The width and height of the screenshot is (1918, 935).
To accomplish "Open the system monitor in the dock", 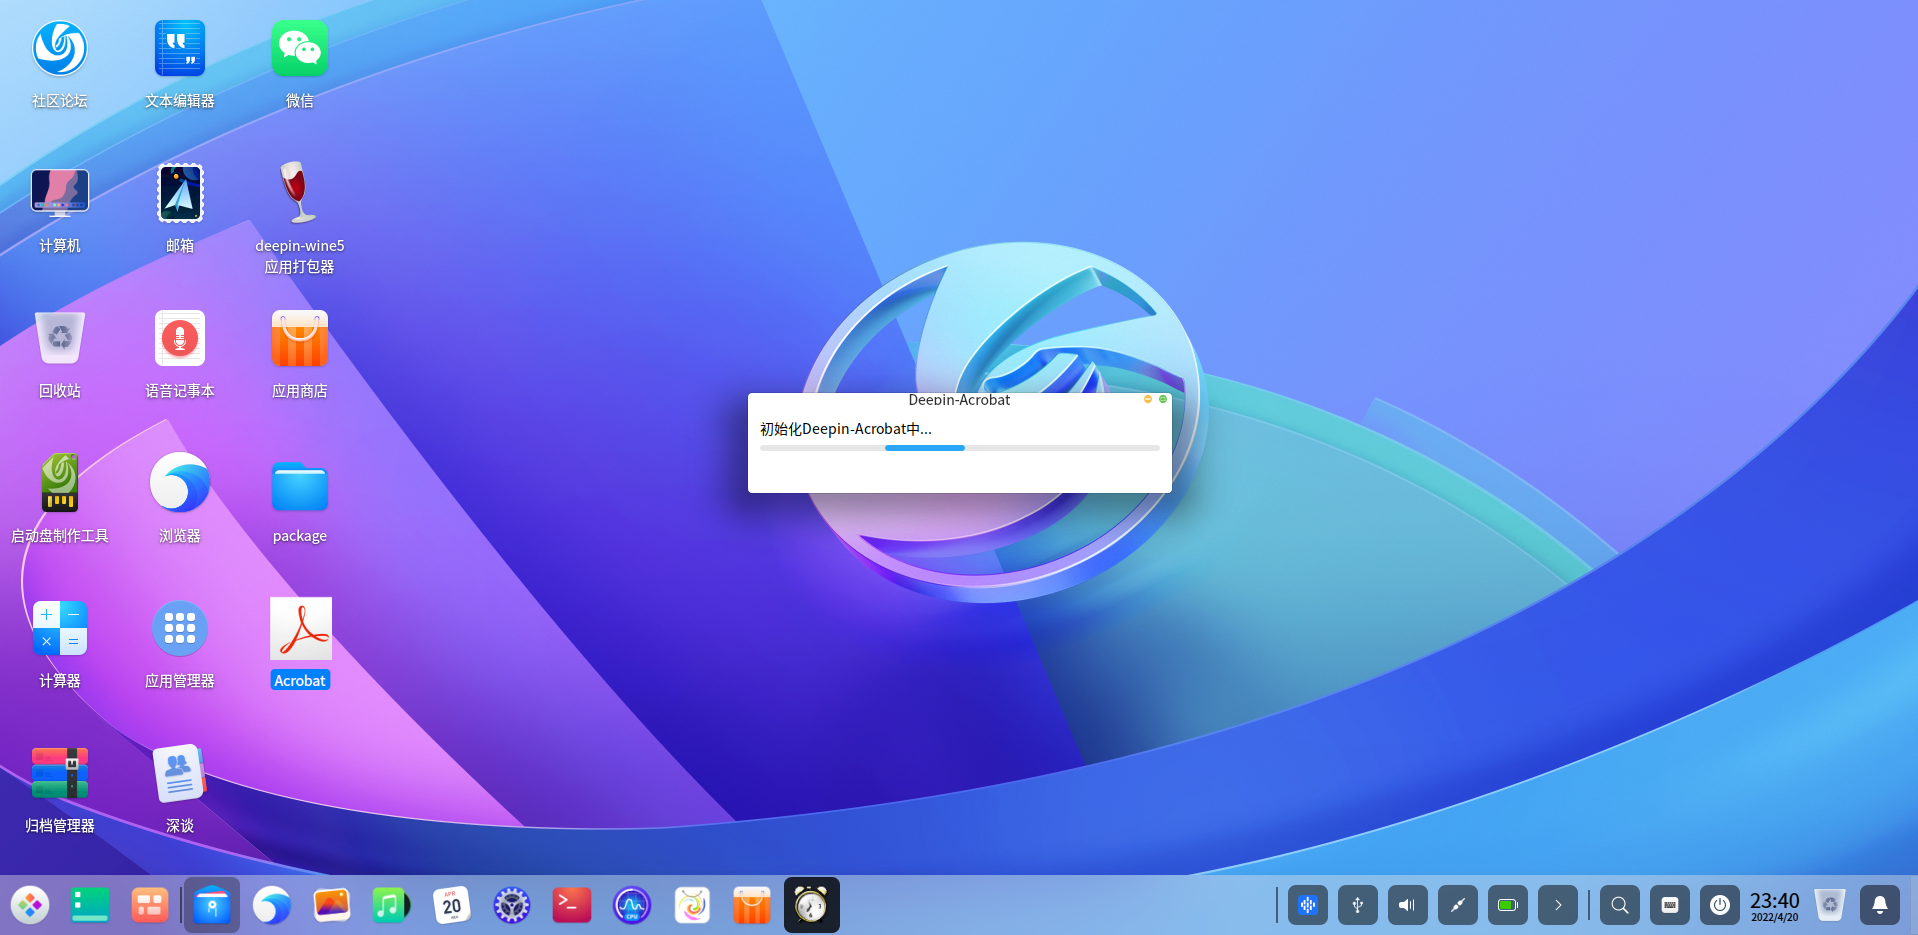I will (x=631, y=906).
